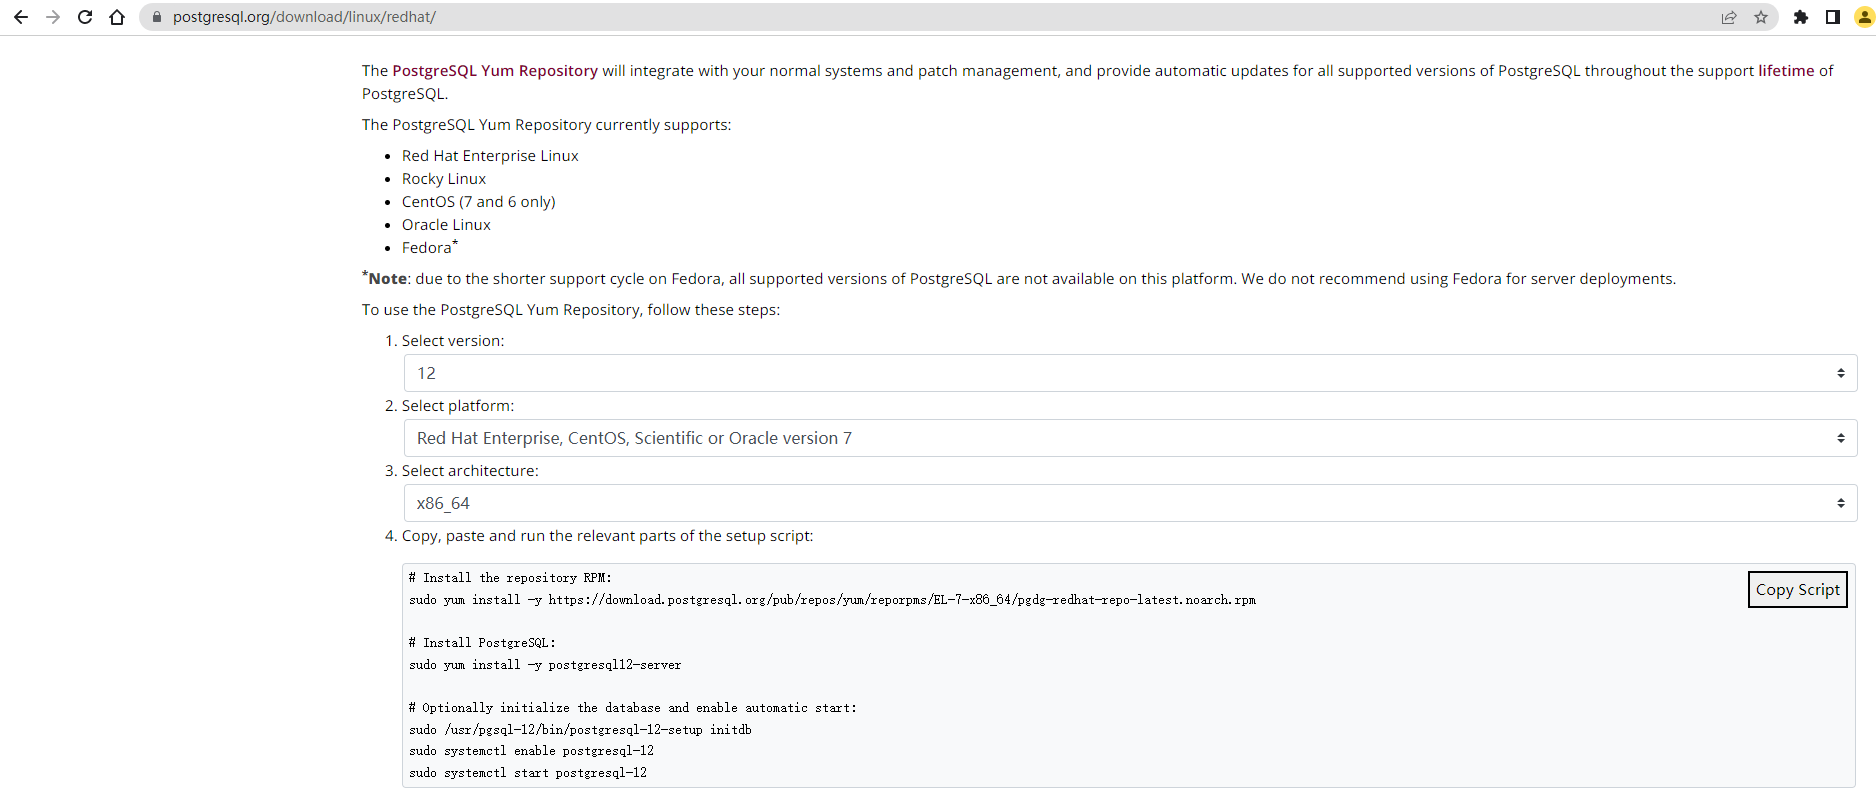Click the 'Rocky Linux' list item

click(444, 179)
